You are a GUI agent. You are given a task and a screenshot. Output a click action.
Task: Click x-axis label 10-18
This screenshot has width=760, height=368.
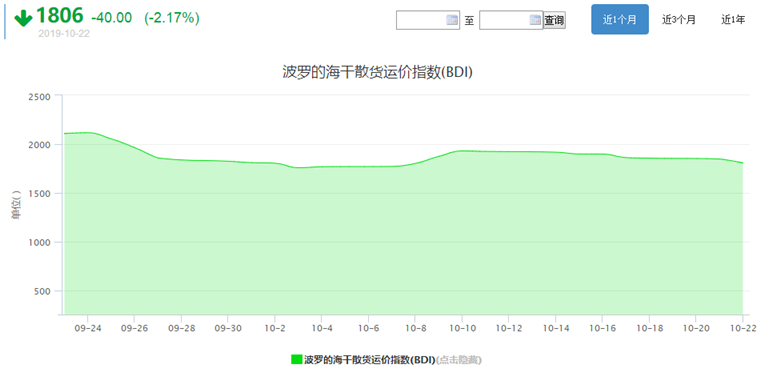point(649,328)
